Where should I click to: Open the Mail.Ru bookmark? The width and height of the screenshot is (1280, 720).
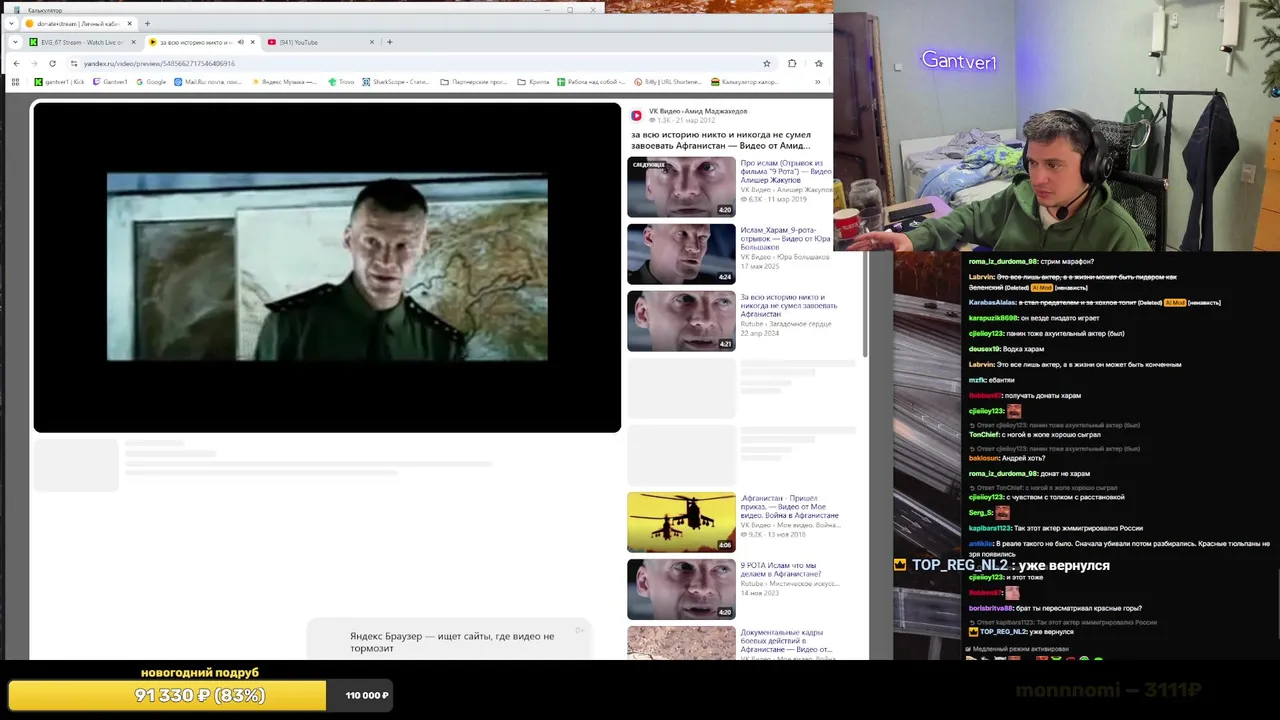coord(208,82)
